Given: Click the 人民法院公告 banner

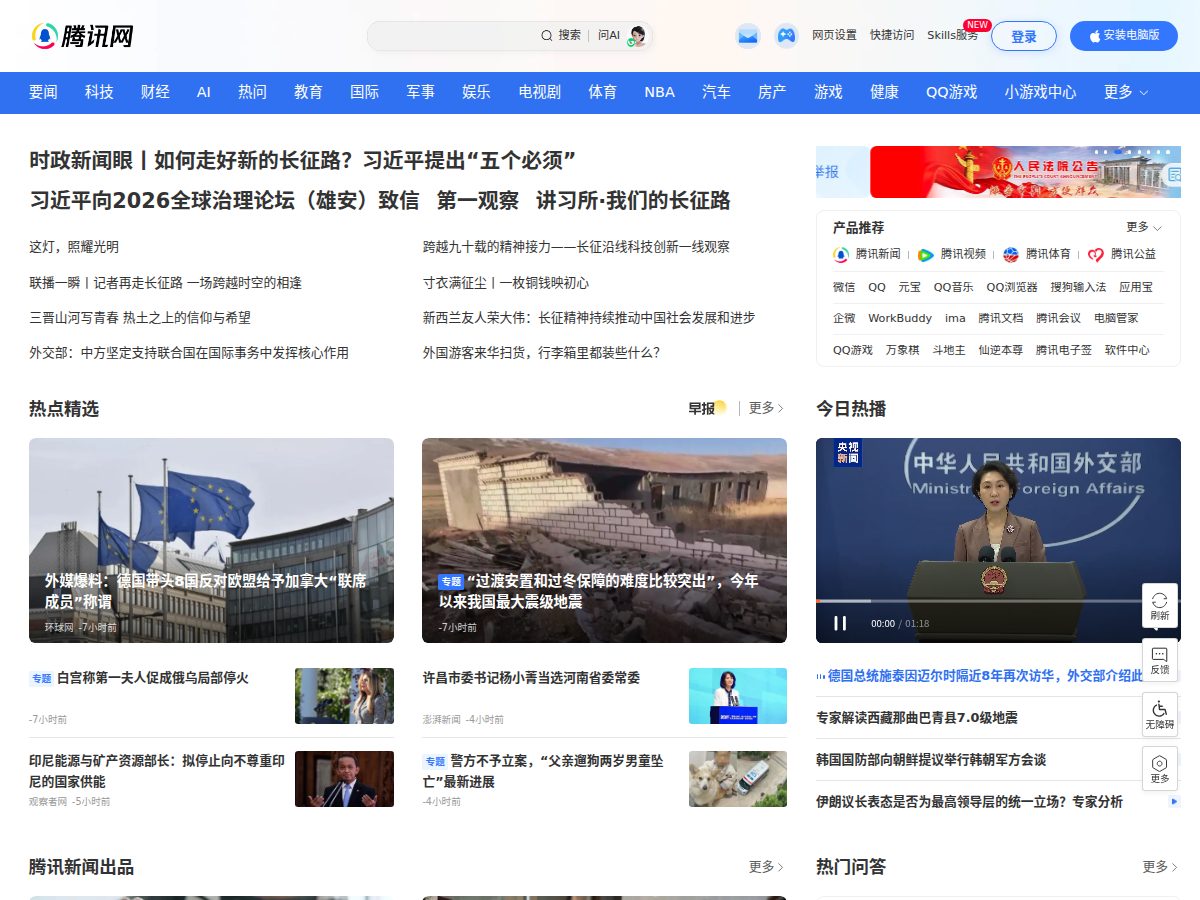Looking at the screenshot, I should (x=1025, y=172).
